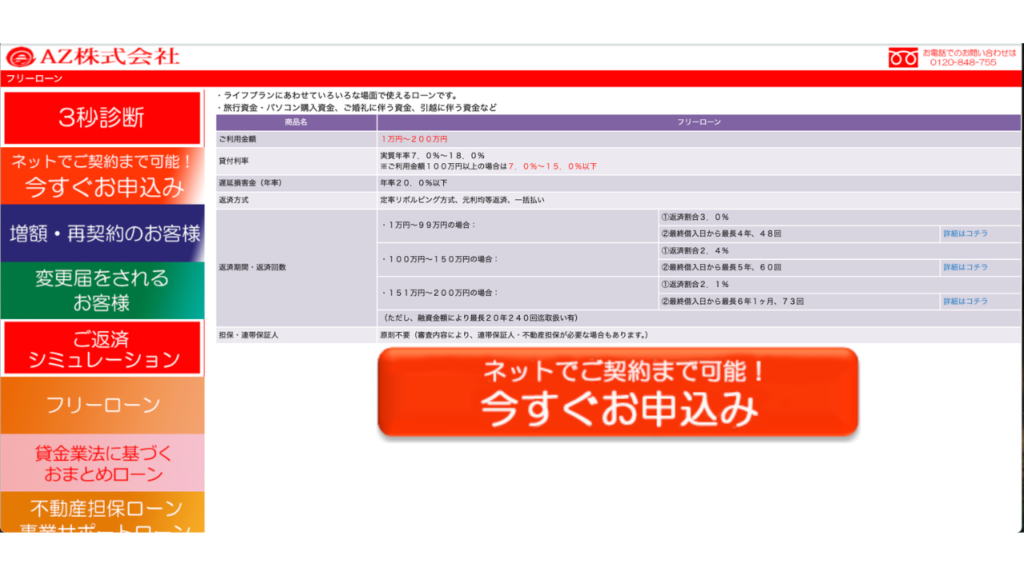Click the 貸付利率 row label
This screenshot has height=576, width=1024.
coord(234,161)
